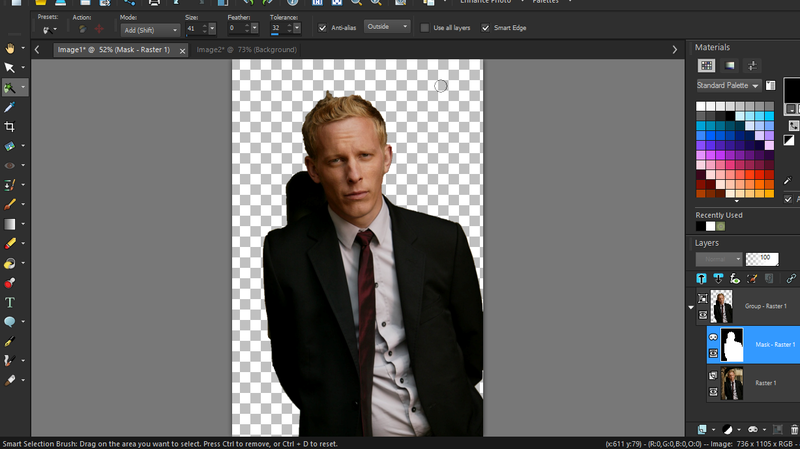Image resolution: width=800 pixels, height=449 pixels.
Task: Select the Raster 1 layer thumbnail
Action: pyautogui.click(x=732, y=383)
